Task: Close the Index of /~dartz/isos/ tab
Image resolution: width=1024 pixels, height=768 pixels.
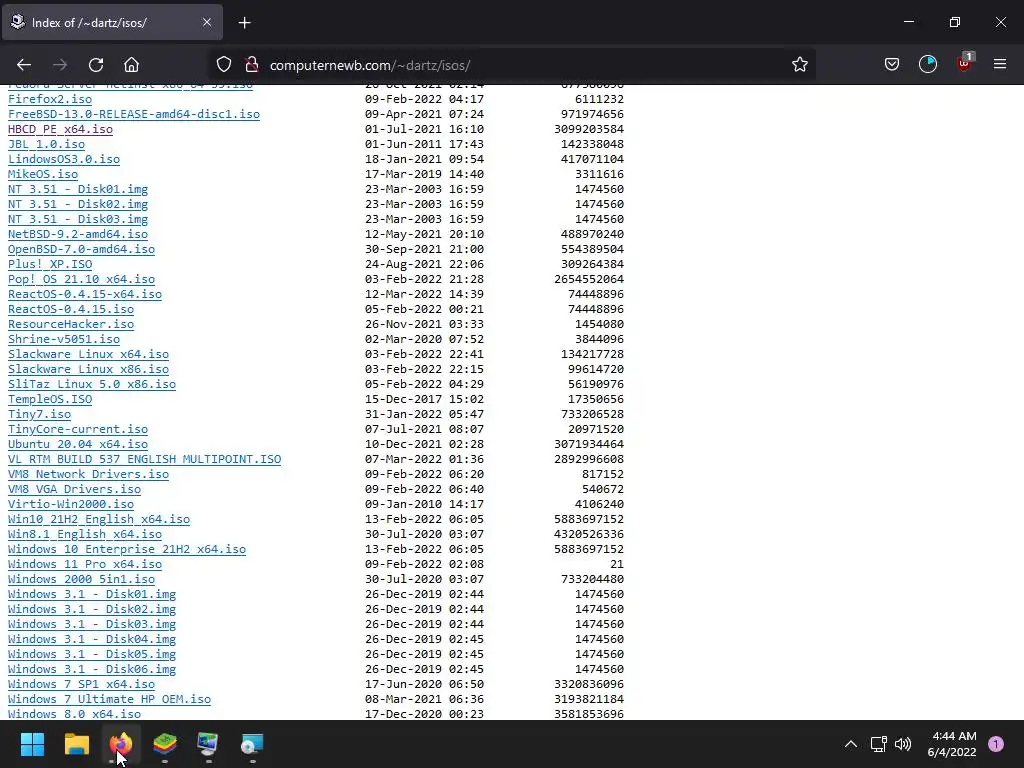Action: [206, 22]
